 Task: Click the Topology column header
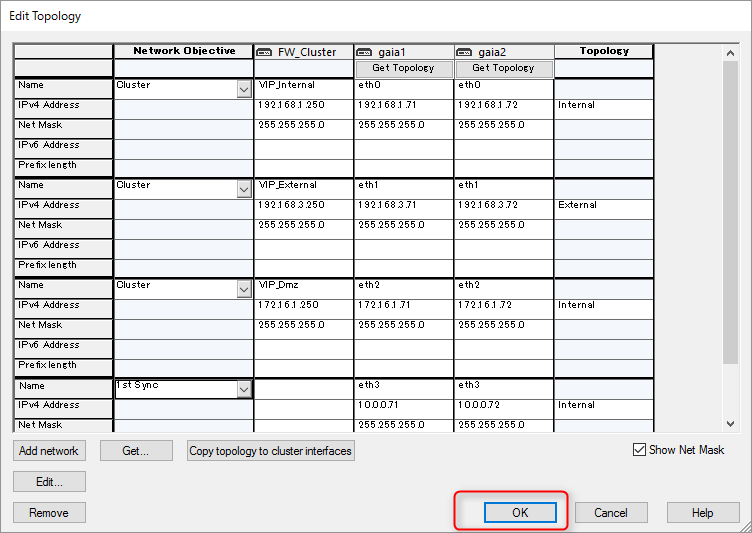(x=604, y=51)
